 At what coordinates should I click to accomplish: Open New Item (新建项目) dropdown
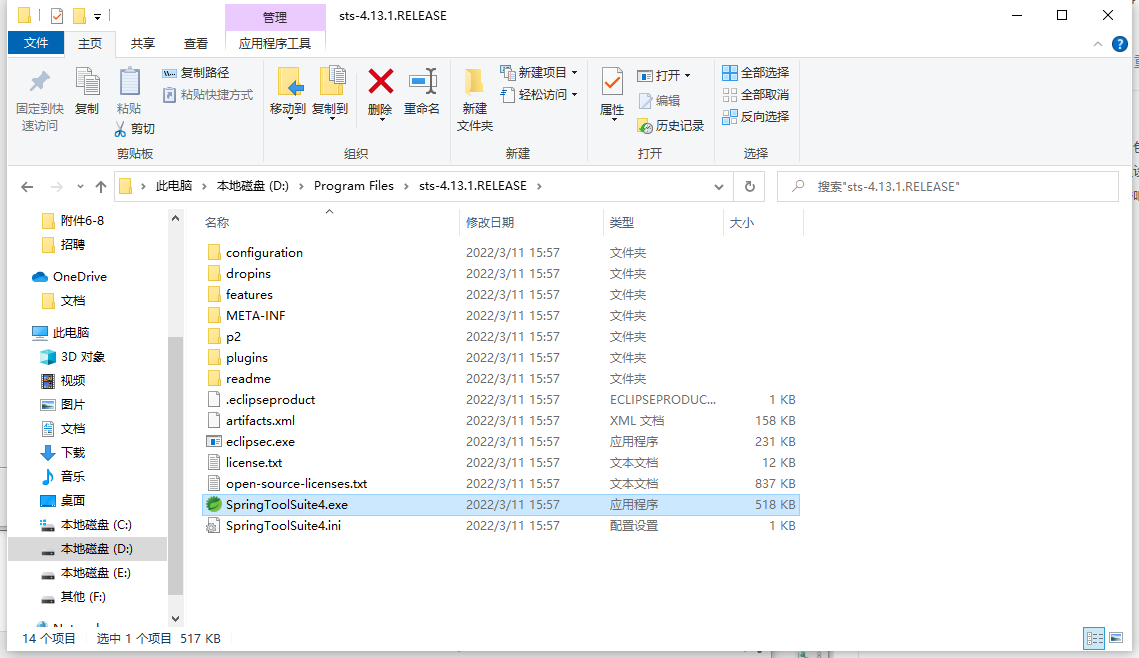(x=539, y=73)
